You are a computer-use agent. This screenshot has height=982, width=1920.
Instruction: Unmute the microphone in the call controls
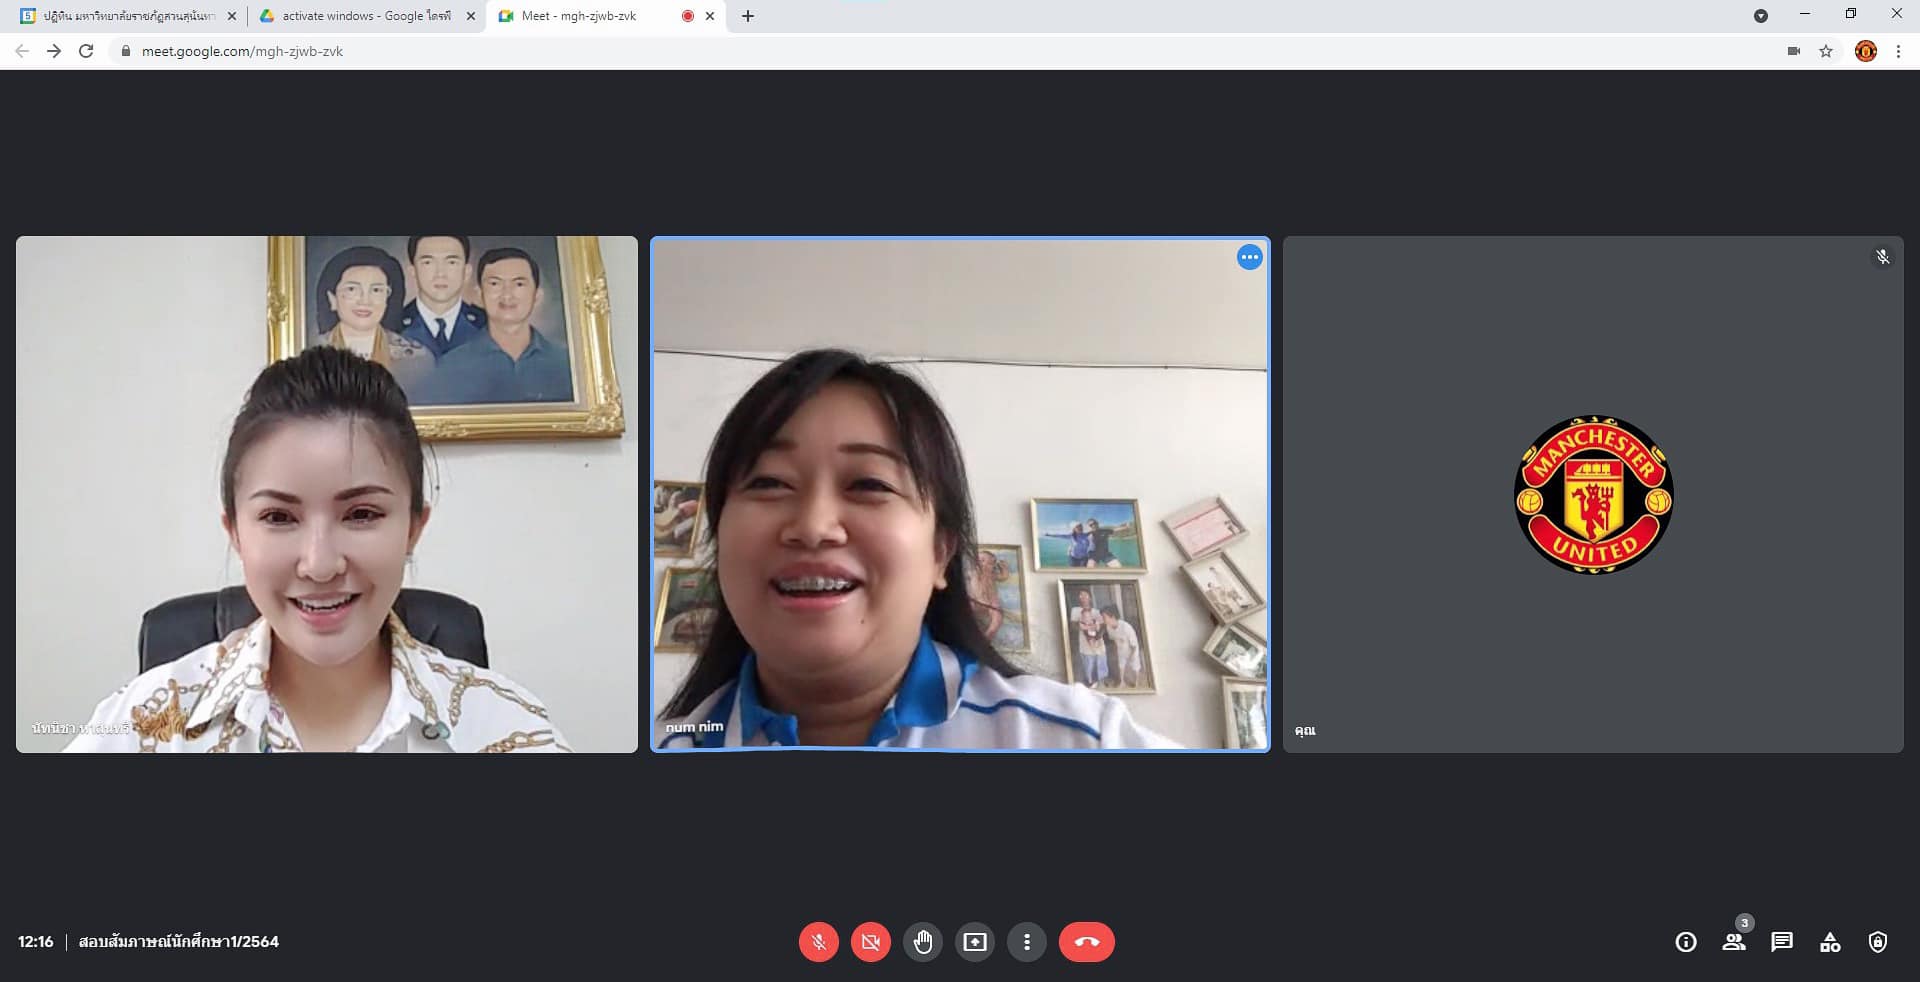click(818, 942)
